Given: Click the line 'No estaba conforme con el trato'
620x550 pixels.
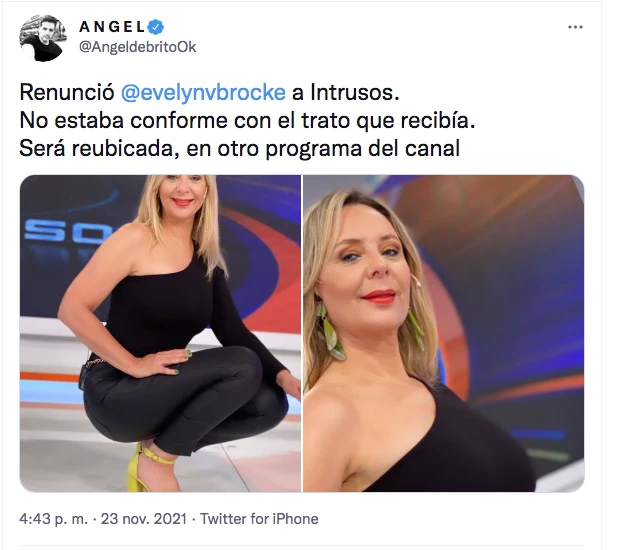Looking at the screenshot, I should pos(247,121).
